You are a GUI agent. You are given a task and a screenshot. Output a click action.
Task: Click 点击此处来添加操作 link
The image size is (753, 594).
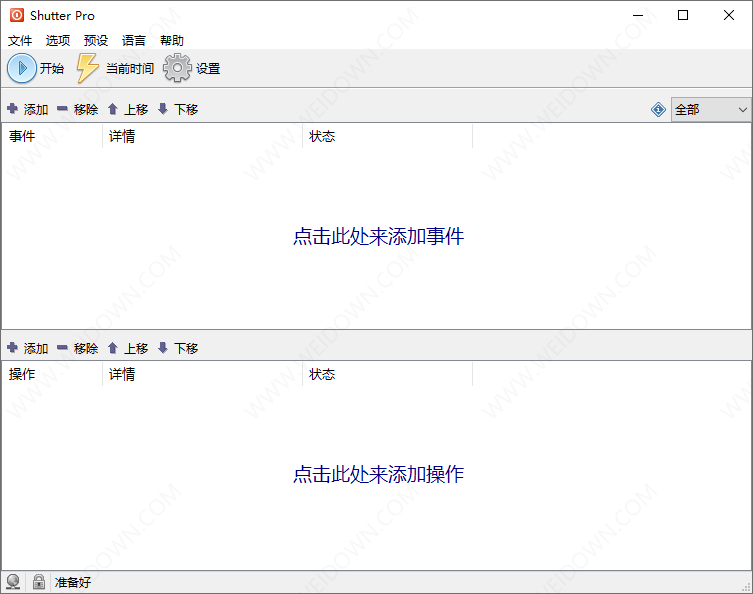click(378, 474)
